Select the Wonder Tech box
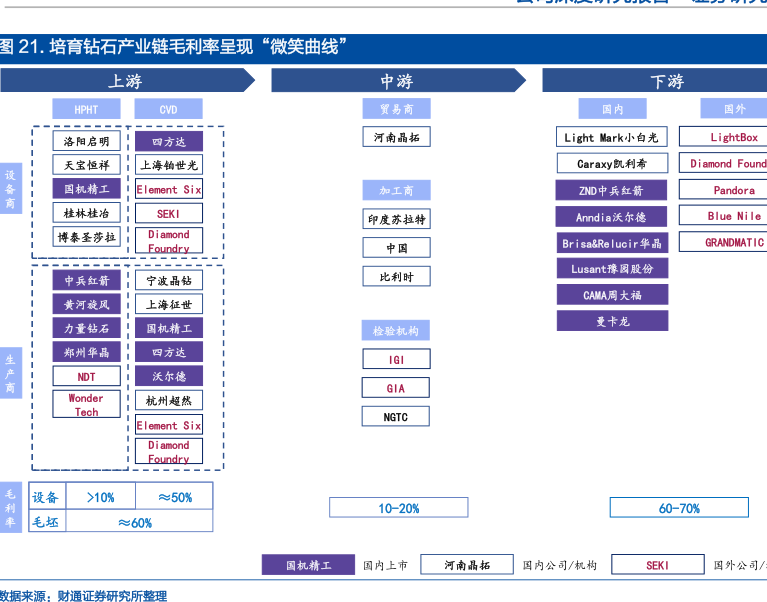The width and height of the screenshot is (767, 602). (86, 404)
